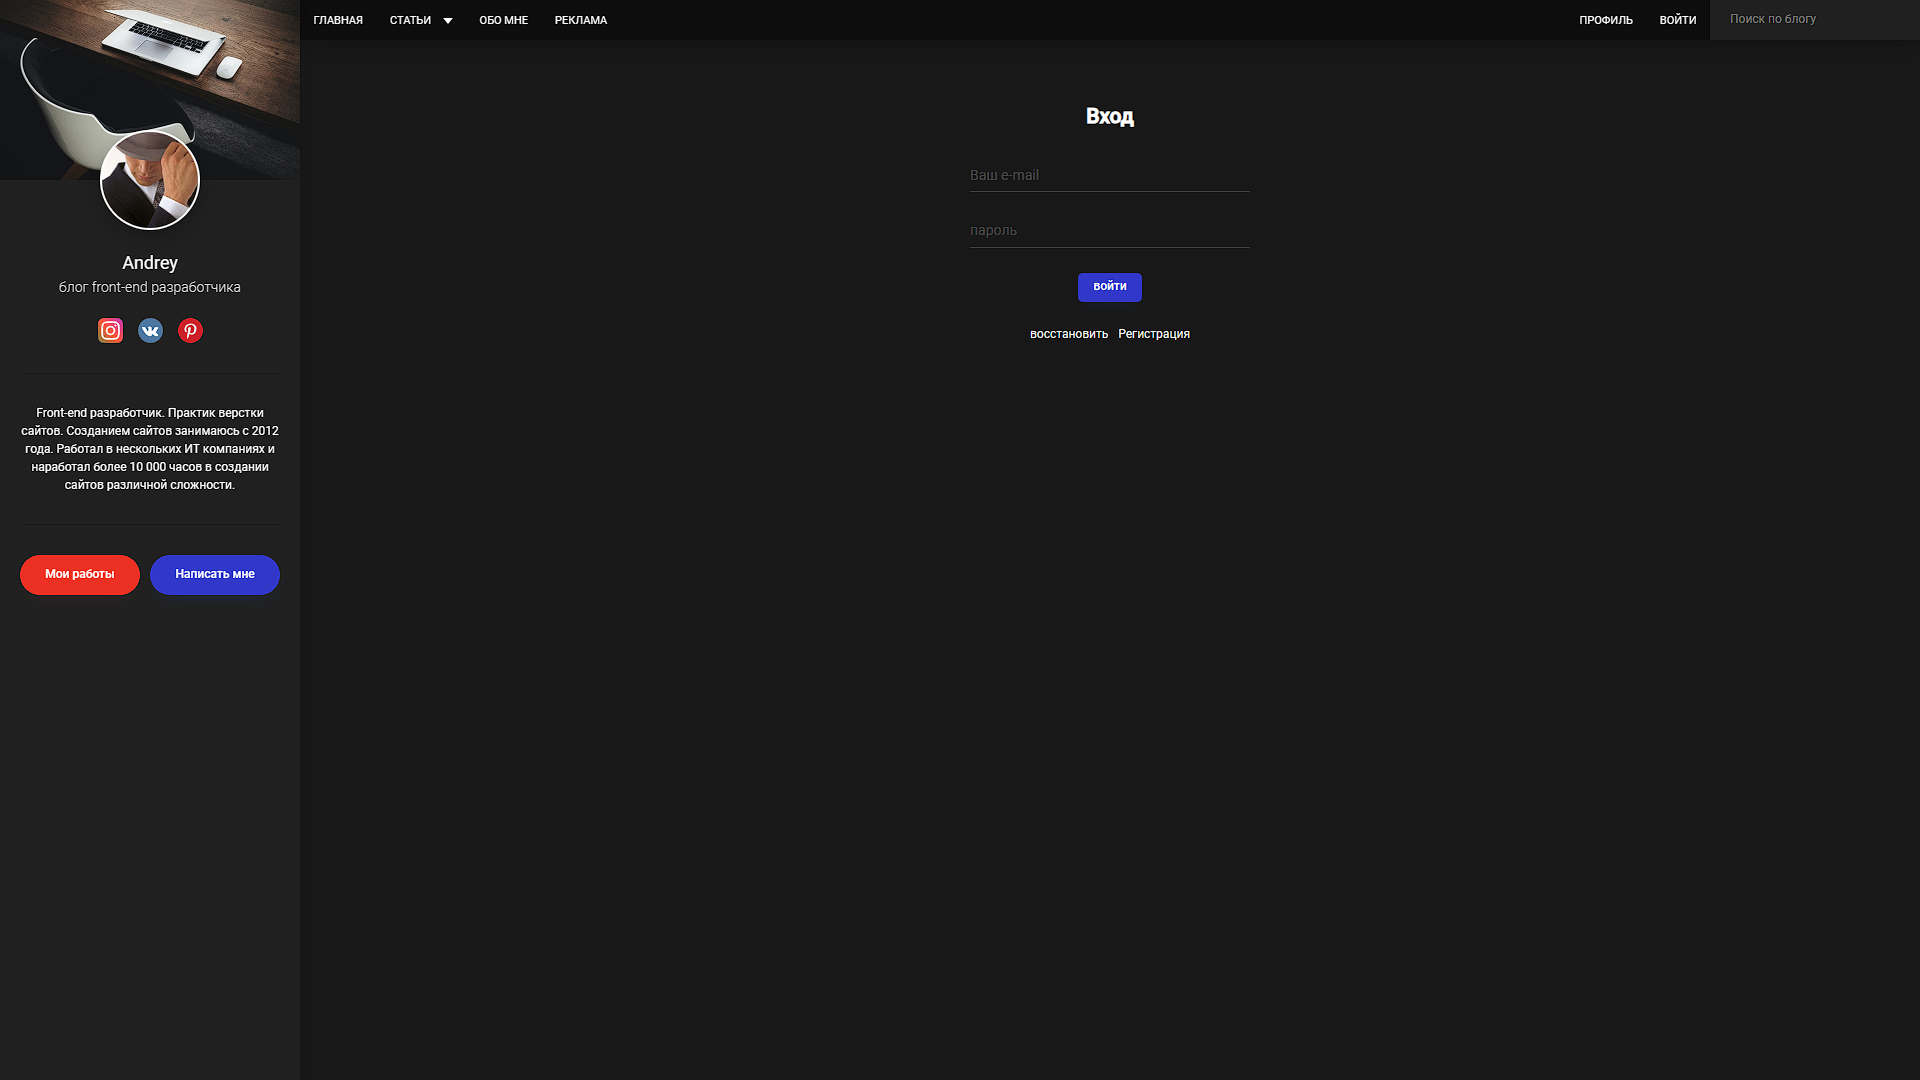This screenshot has width=1920, height=1080.
Task: Click the блог front-end разработчика subtitle
Action: (150, 287)
